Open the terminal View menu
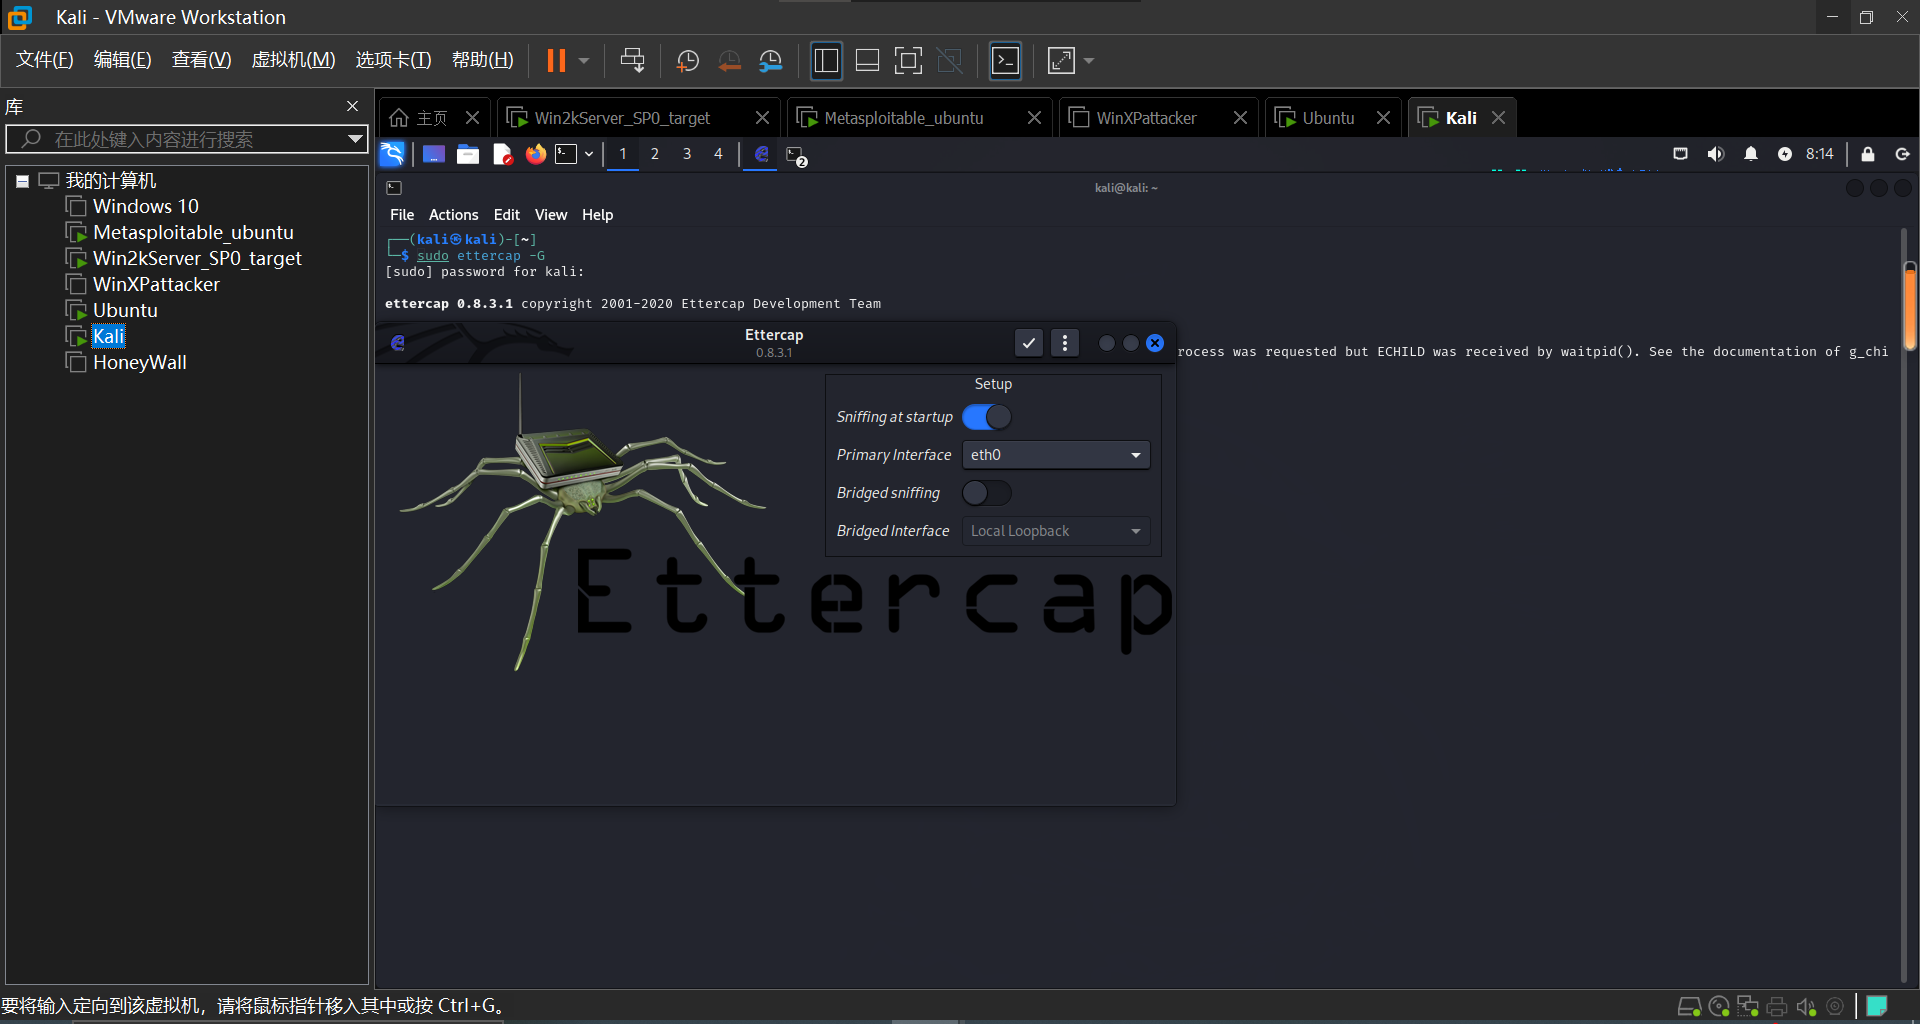Screen dimensions: 1920x1024 coord(551,215)
